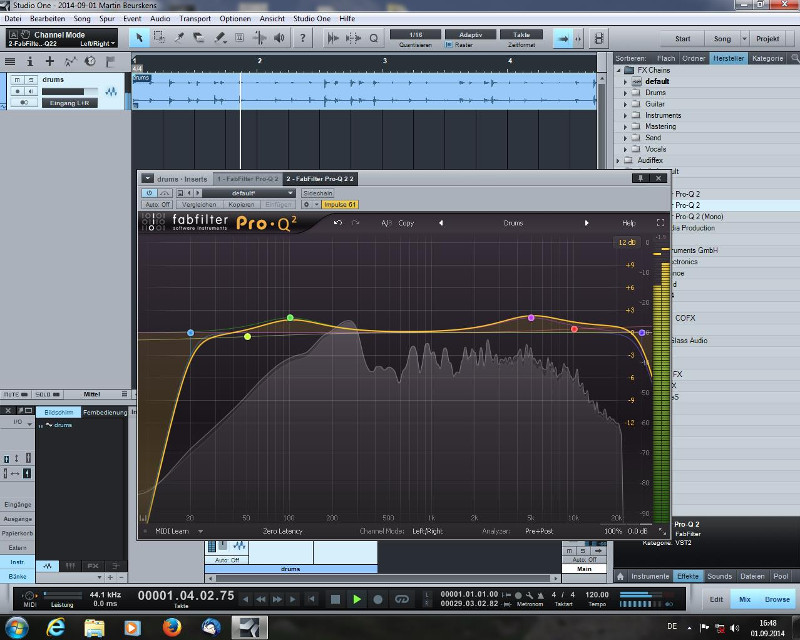Open the MIDI Learn dropdown arrow

[x=201, y=531]
